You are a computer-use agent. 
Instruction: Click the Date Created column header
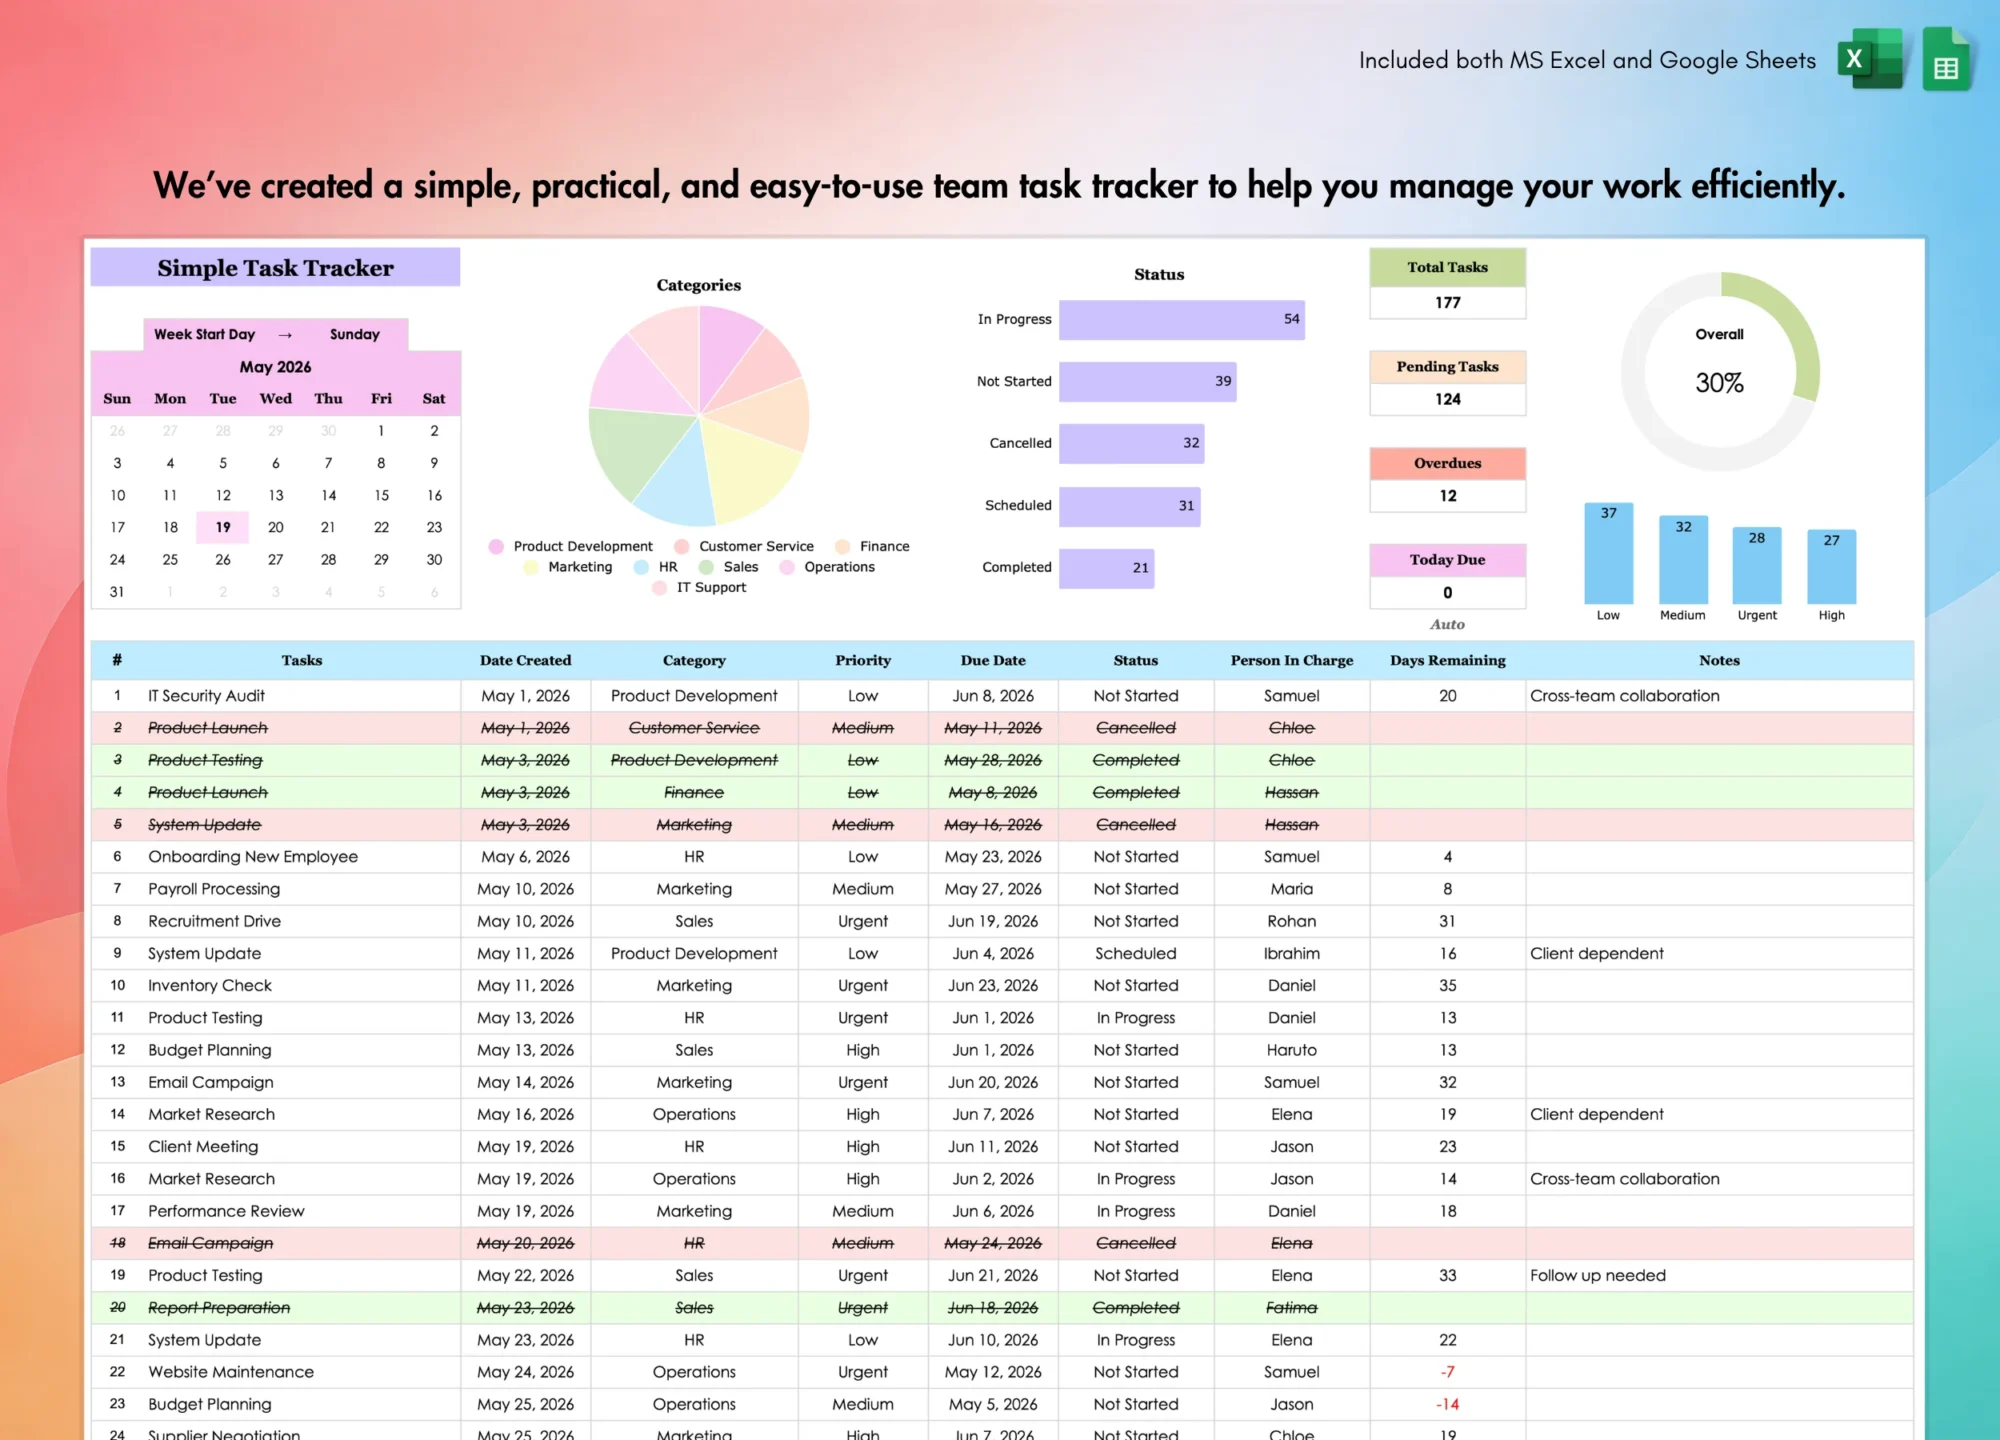tap(525, 660)
